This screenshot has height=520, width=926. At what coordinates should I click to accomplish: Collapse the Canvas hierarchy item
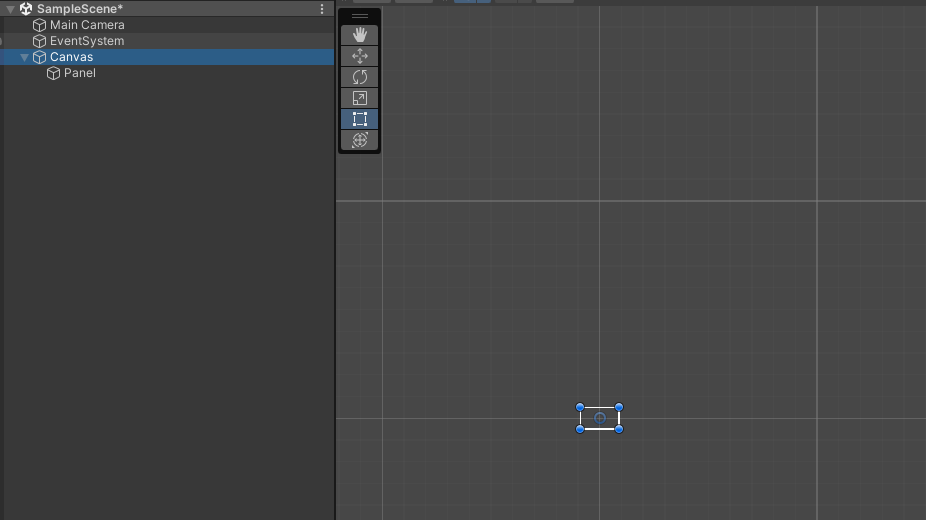tap(24, 57)
